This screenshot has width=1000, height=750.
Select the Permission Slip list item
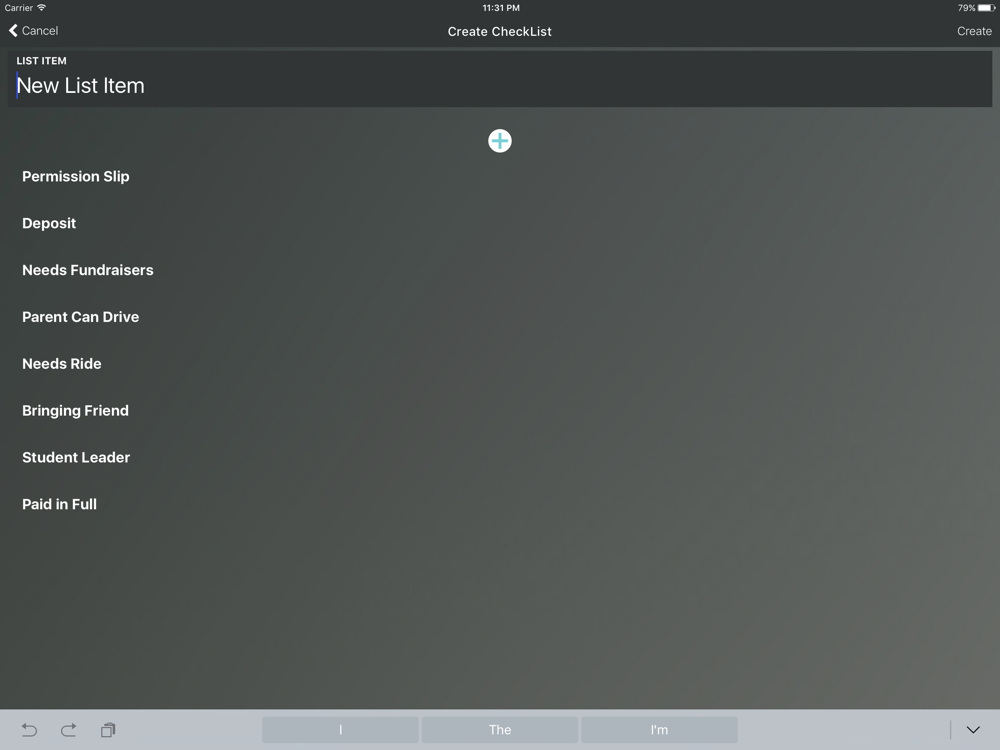(76, 177)
